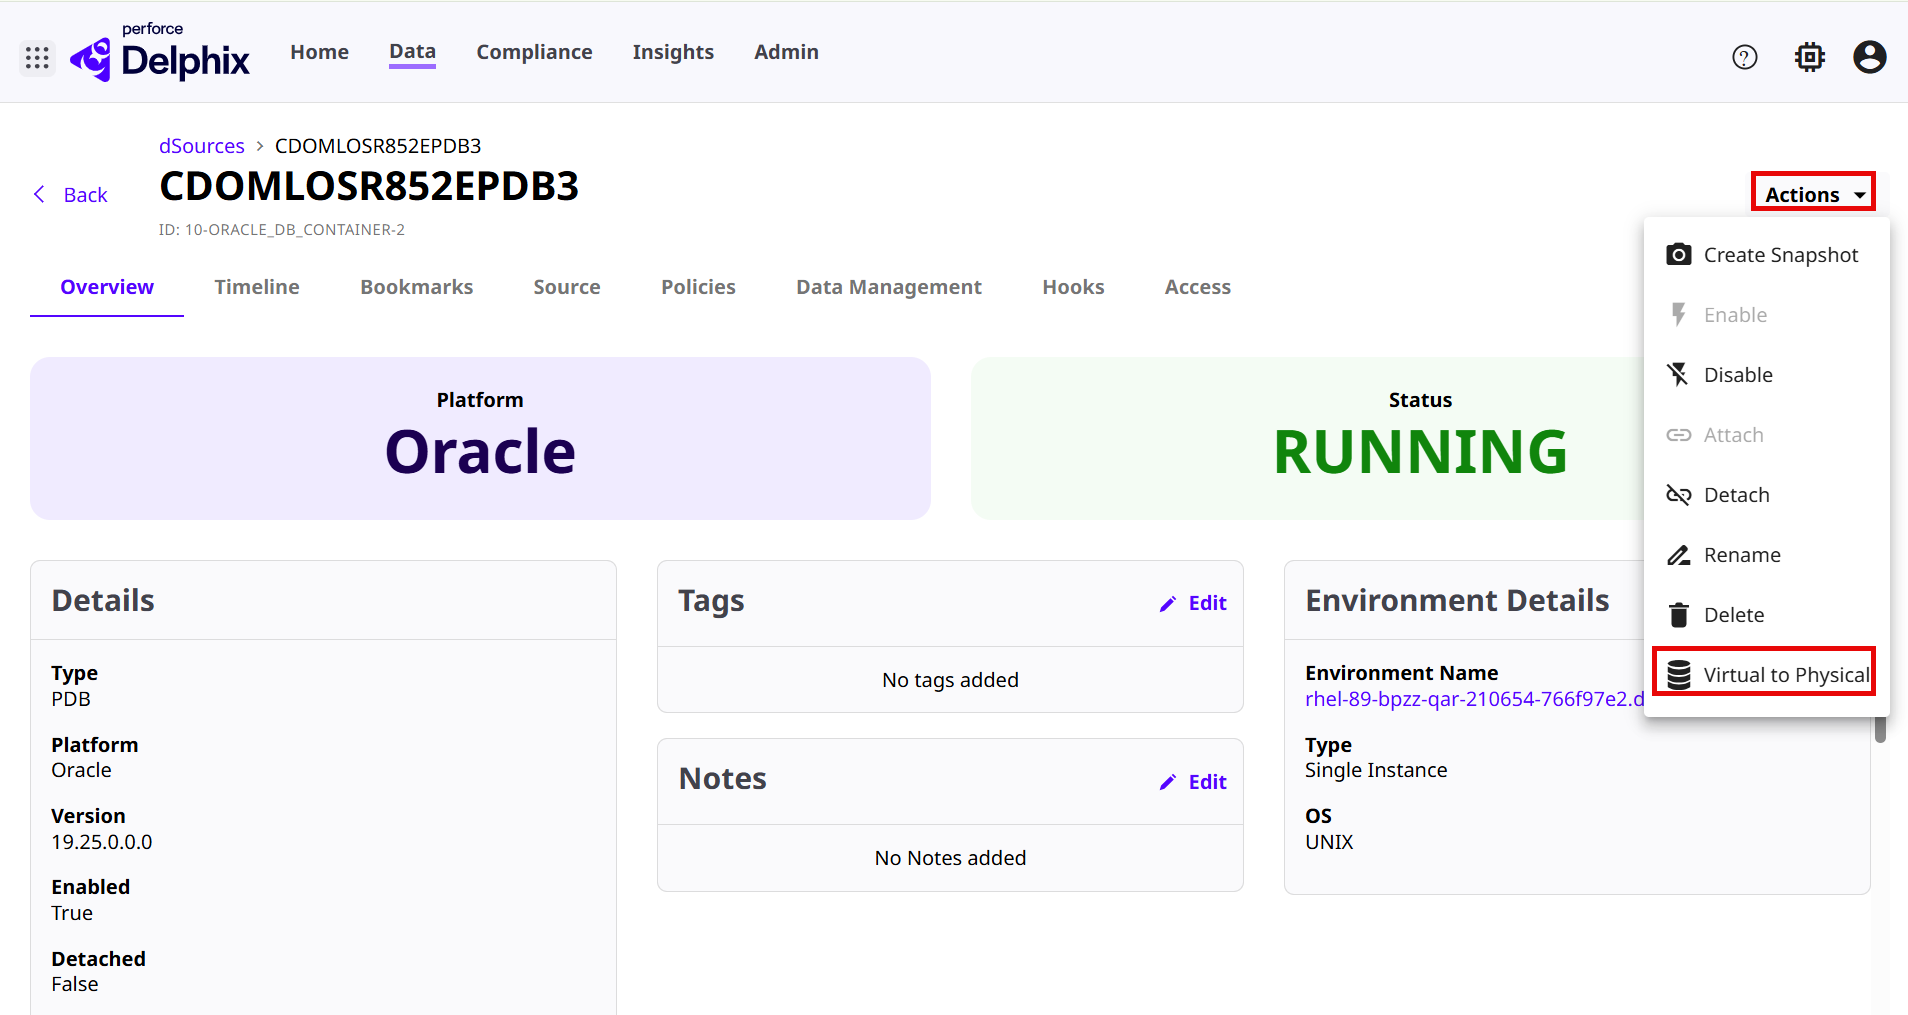Choose Virtual to Physical from the menu
The width and height of the screenshot is (1908, 1015).
(1767, 675)
